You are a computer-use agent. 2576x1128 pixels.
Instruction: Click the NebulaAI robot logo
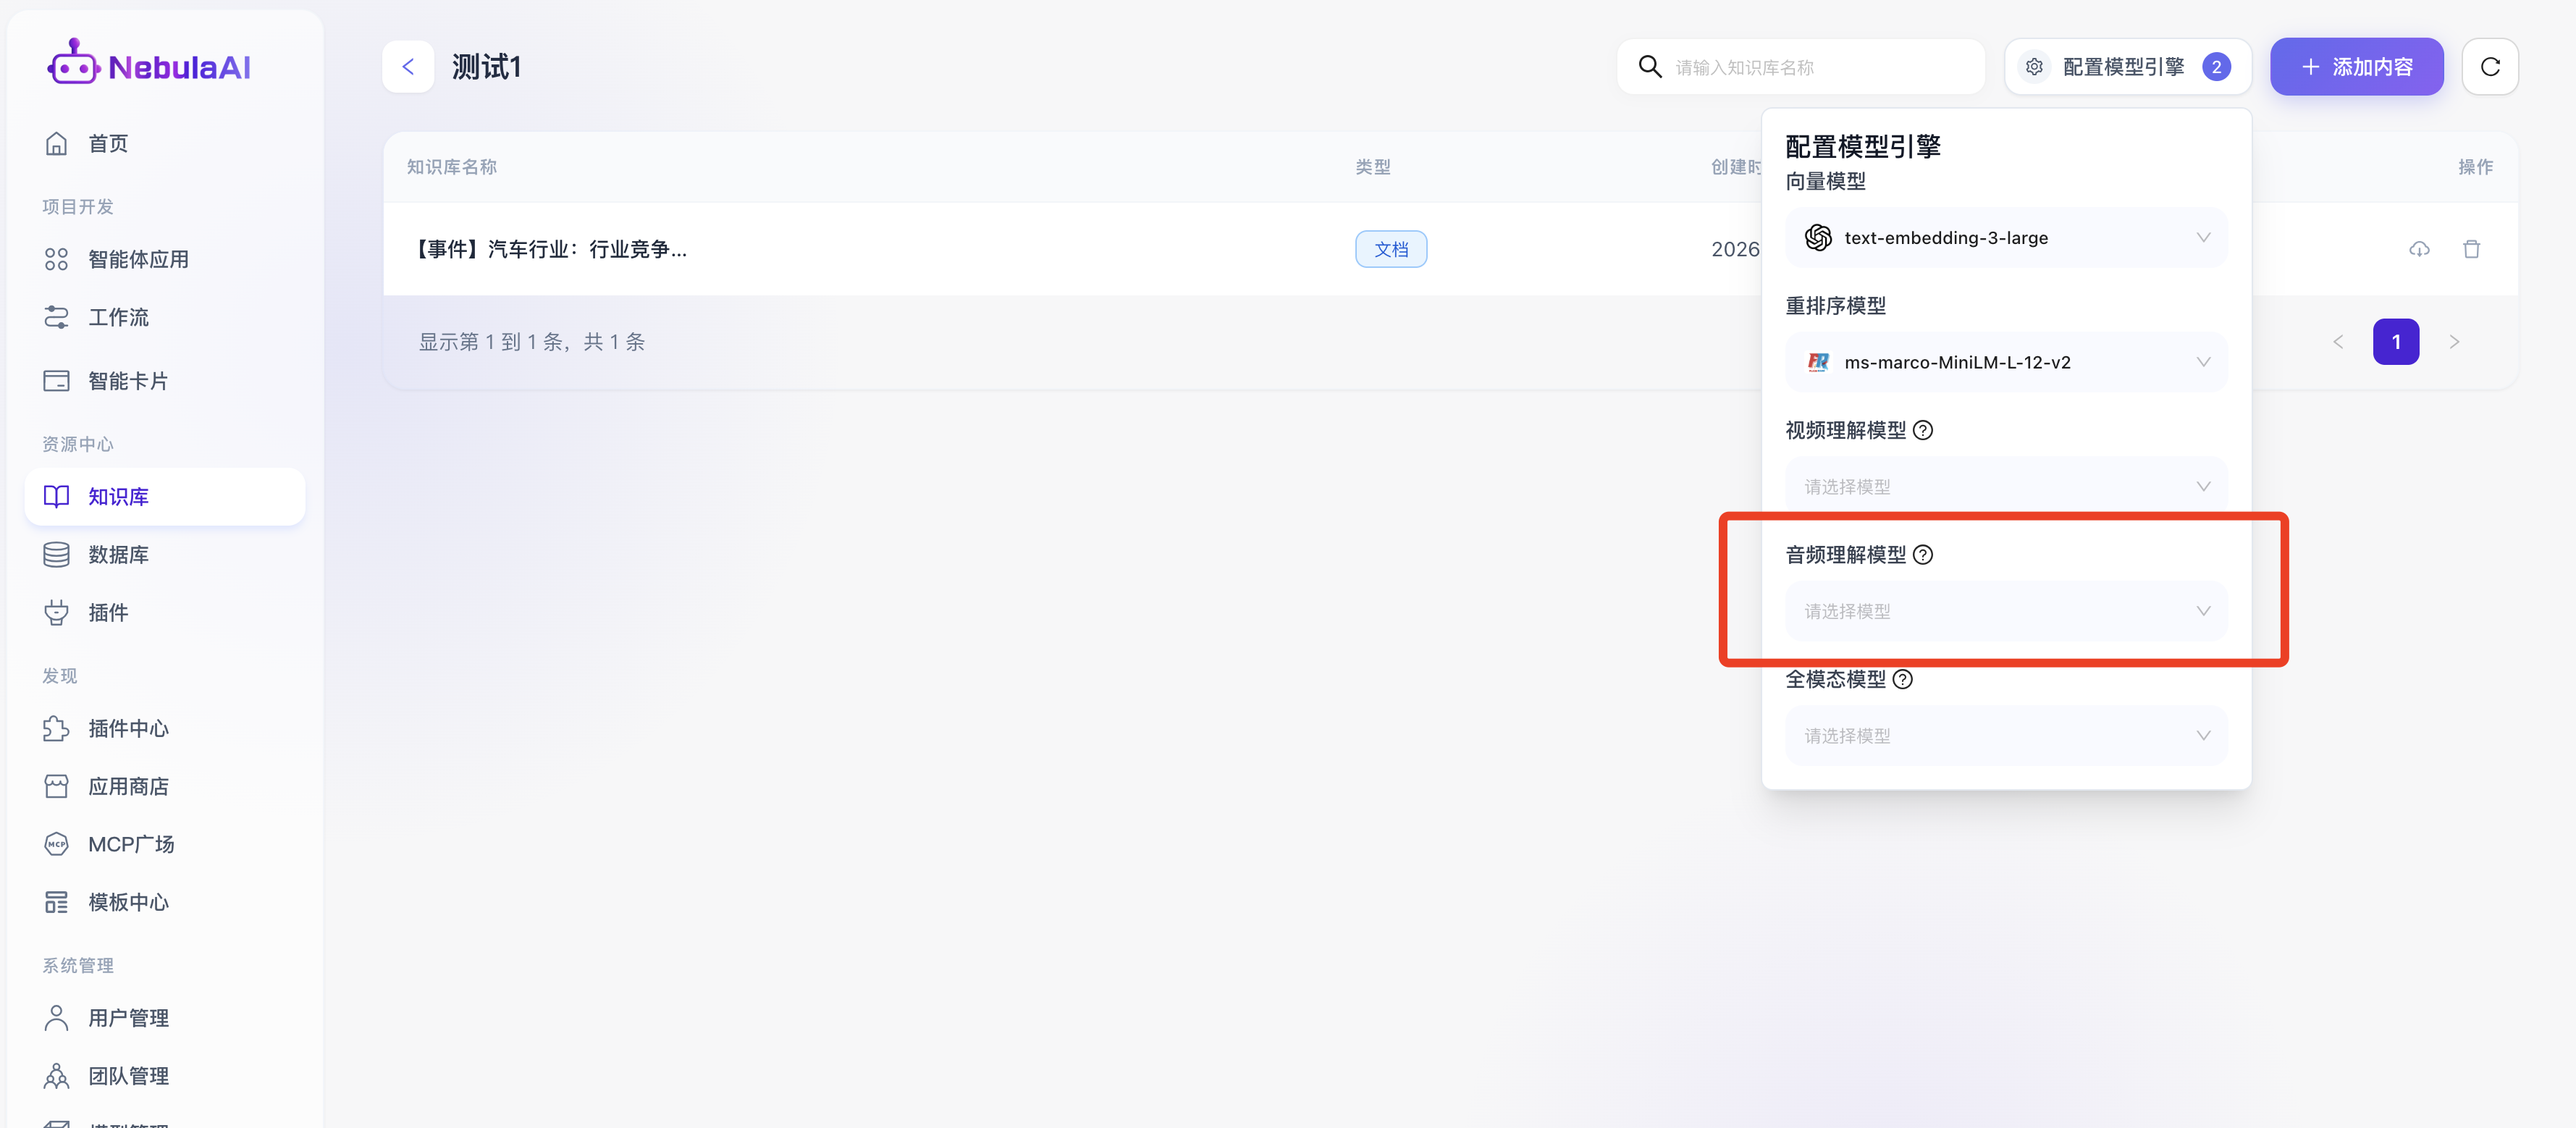pos(73,63)
